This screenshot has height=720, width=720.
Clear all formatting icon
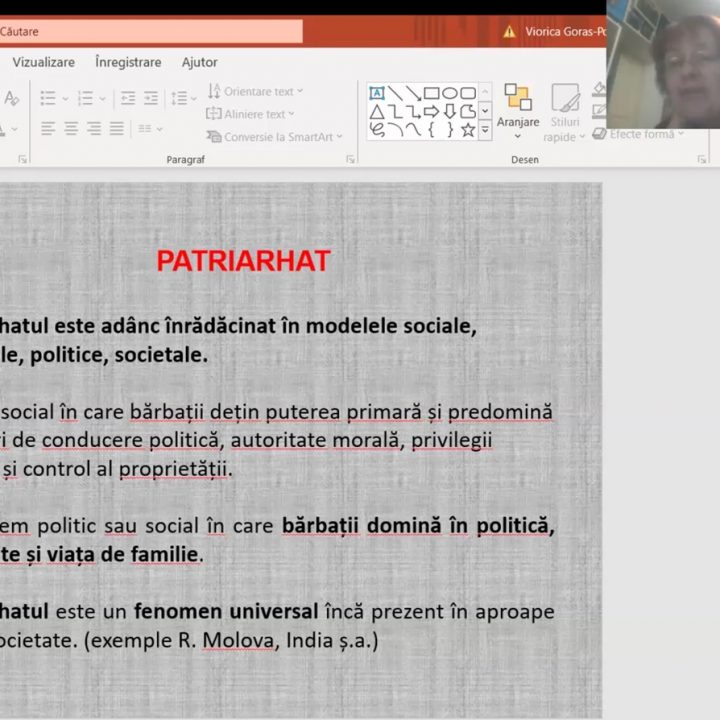(12, 98)
